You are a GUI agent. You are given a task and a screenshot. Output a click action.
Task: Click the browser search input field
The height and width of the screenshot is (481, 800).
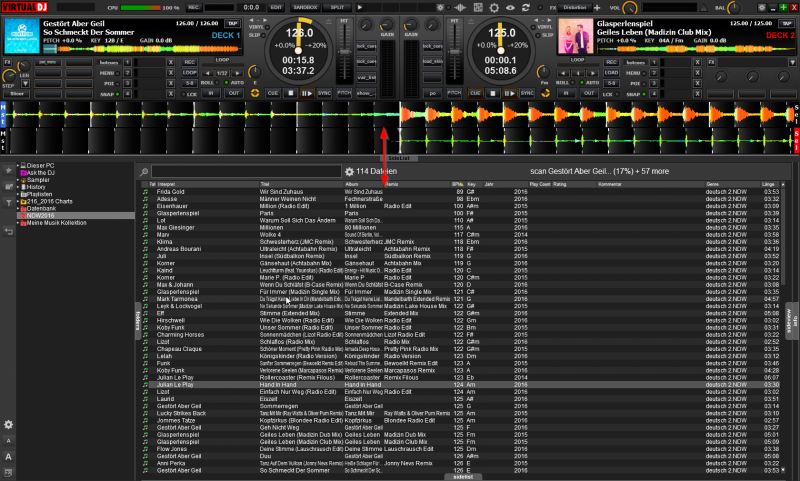pyautogui.click(x=246, y=171)
